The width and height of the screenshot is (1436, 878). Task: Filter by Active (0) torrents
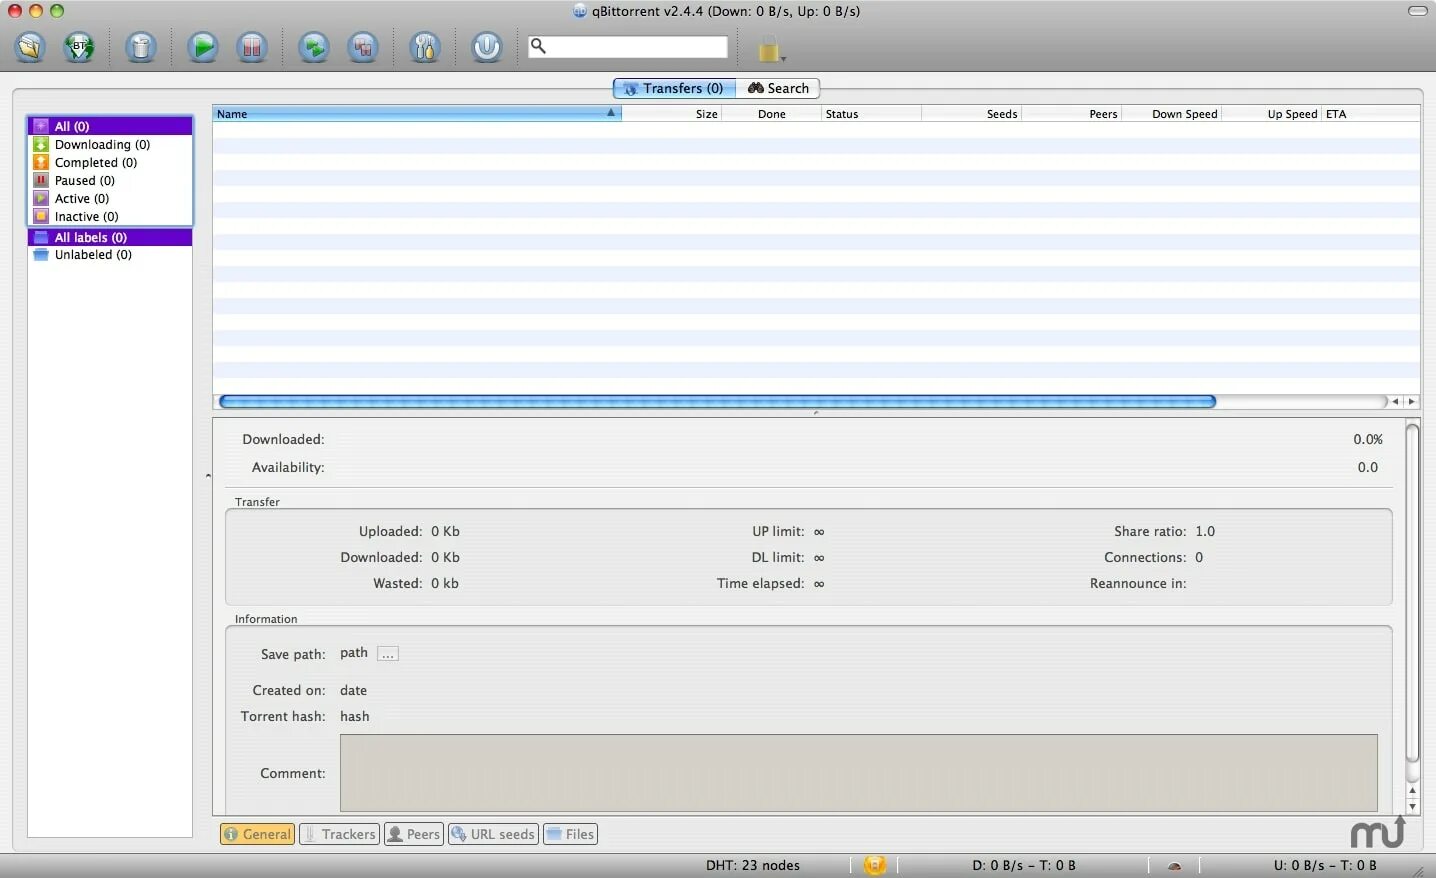(110, 198)
